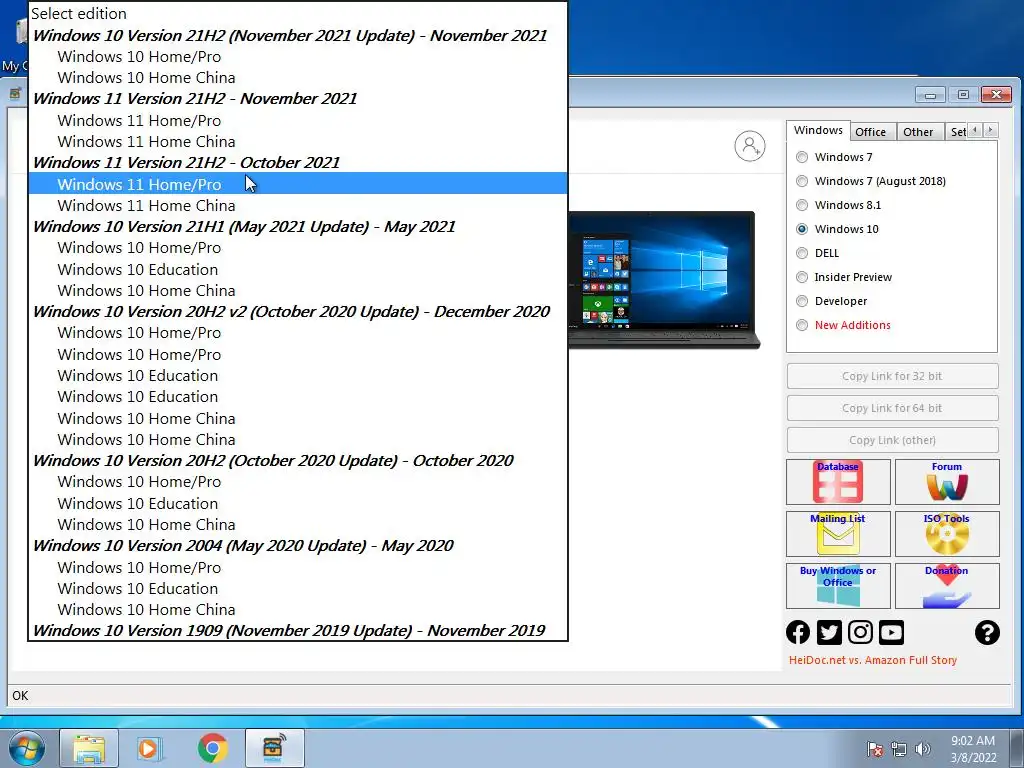The height and width of the screenshot is (768, 1024).
Task: Select the Windows 8.1 radio button
Action: [802, 205]
